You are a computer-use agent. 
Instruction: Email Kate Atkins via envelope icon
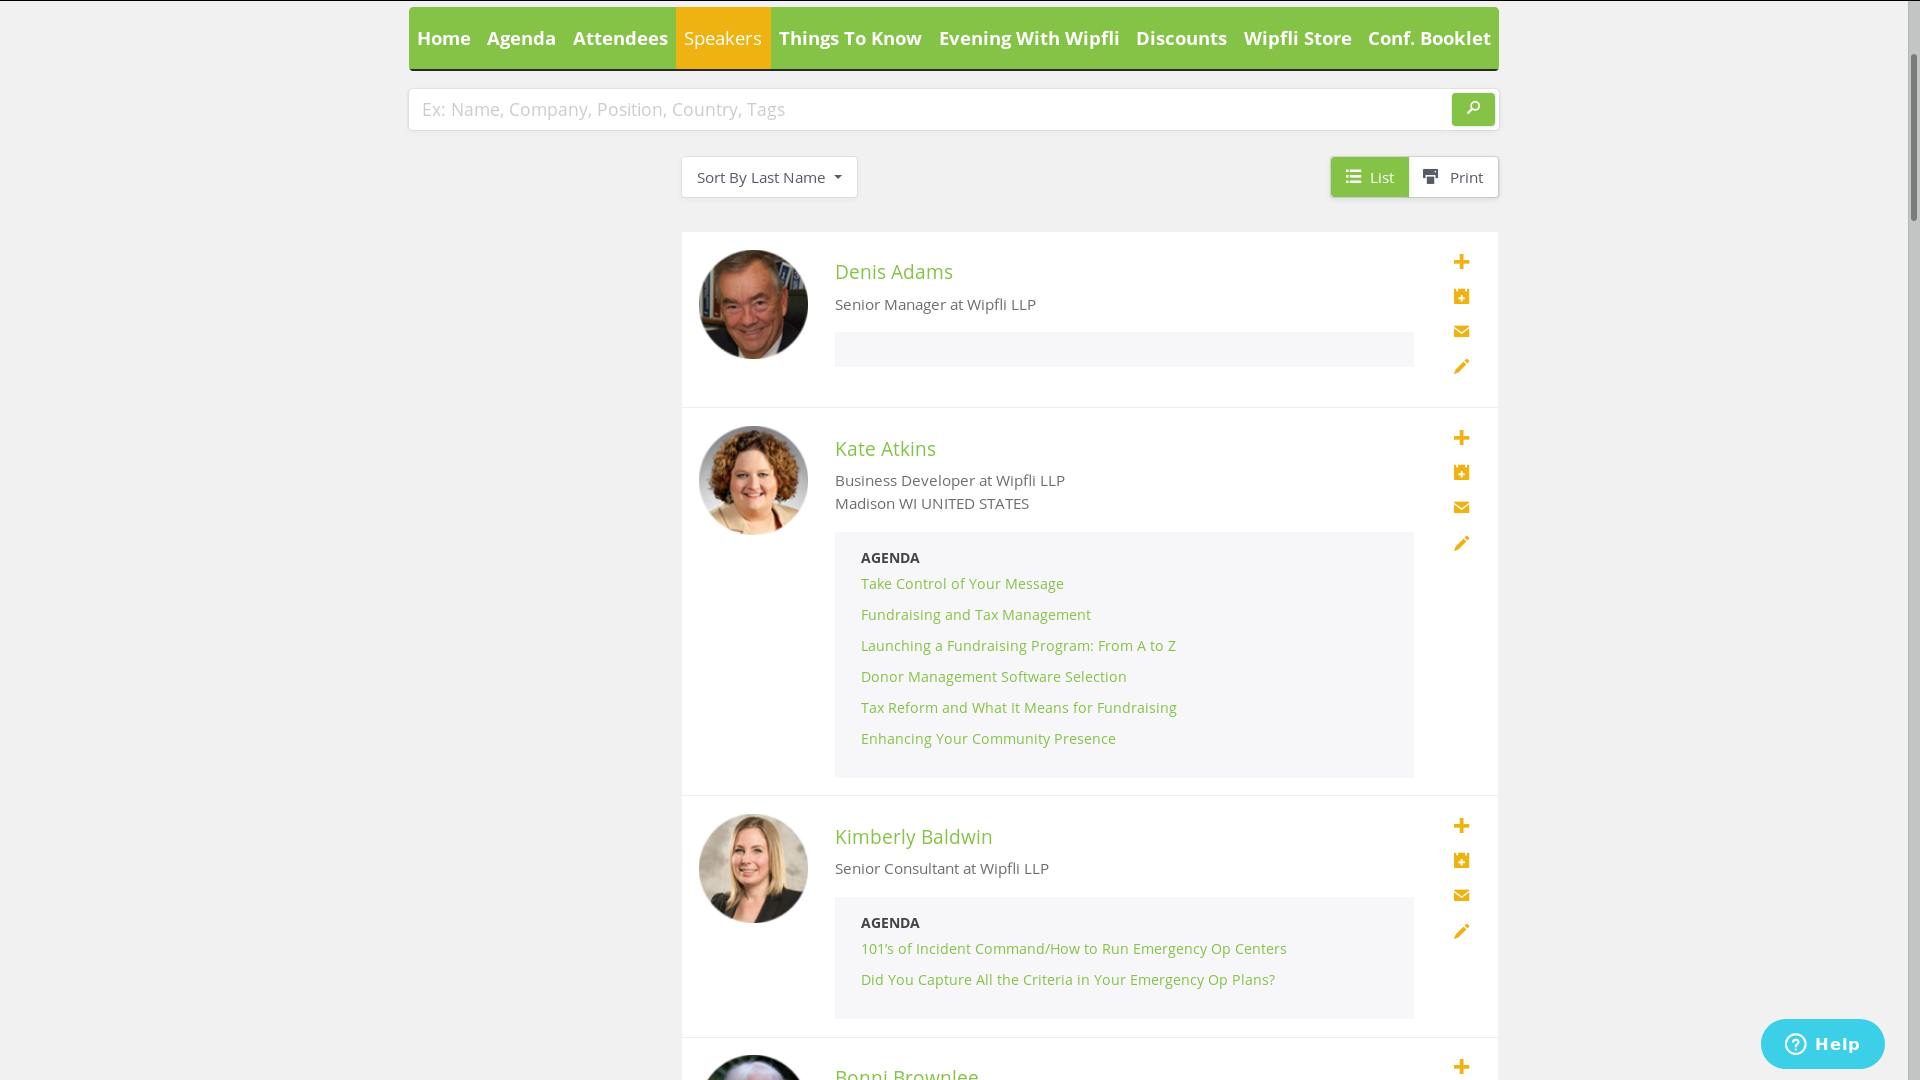pyautogui.click(x=1461, y=507)
